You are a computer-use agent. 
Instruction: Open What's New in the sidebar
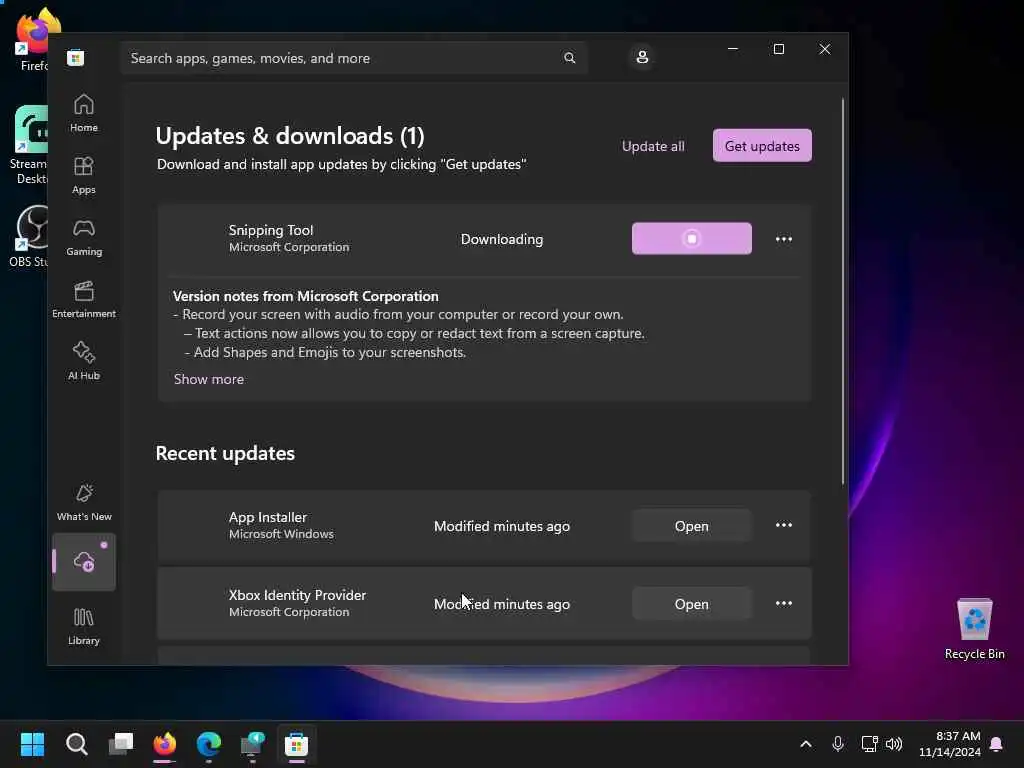[84, 503]
